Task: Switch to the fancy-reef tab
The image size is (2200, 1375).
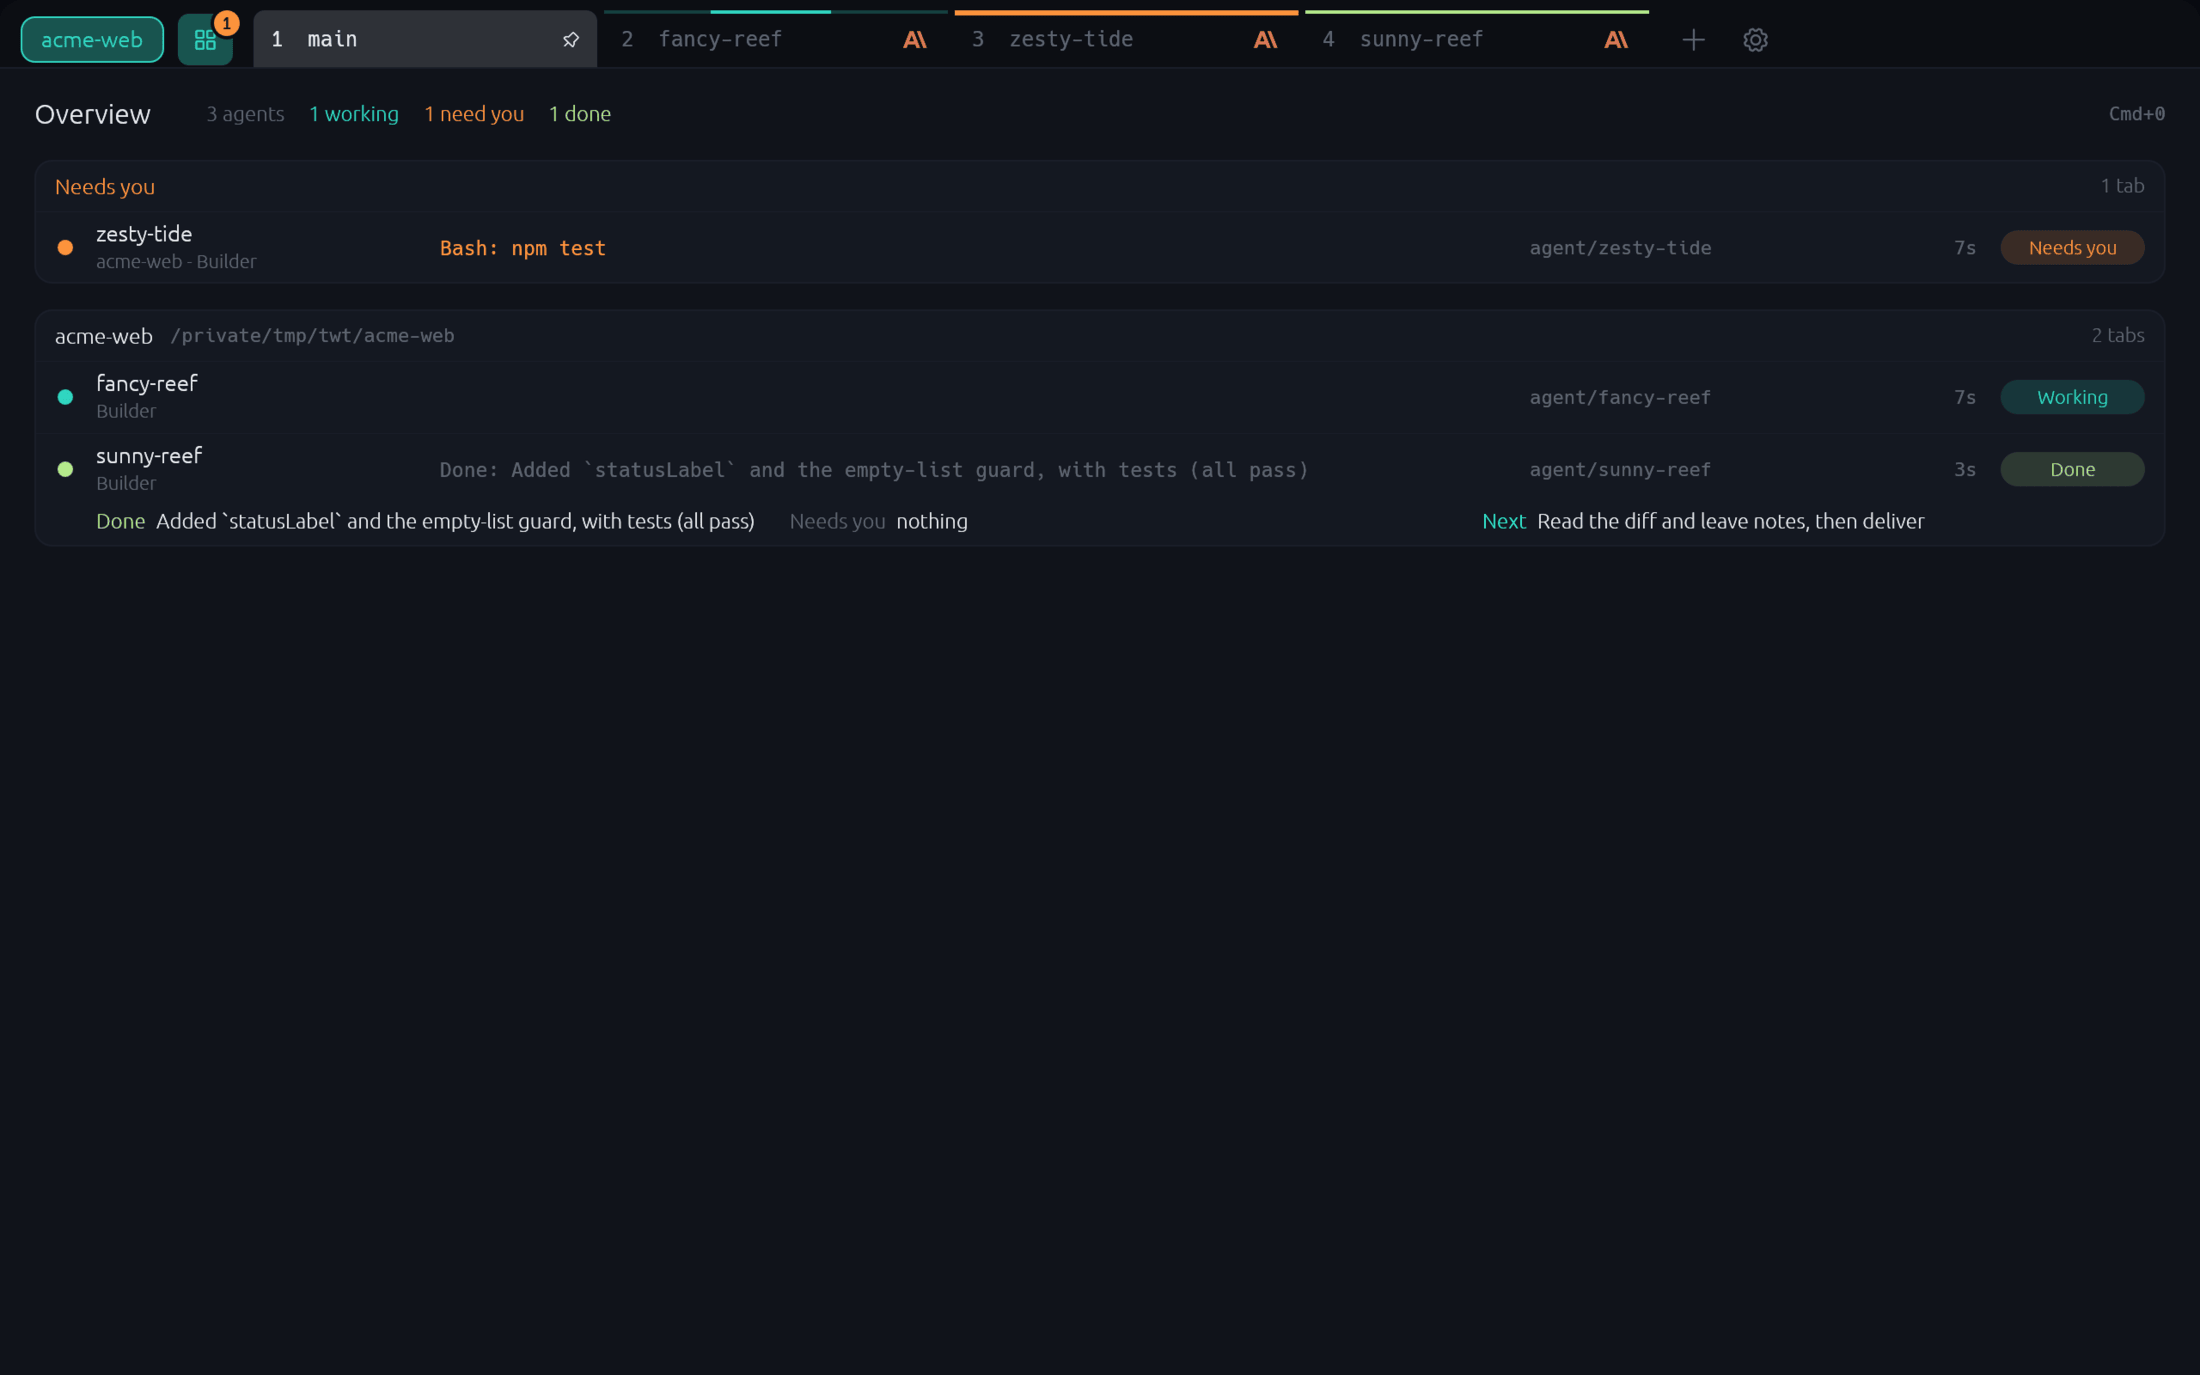Action: tap(776, 40)
